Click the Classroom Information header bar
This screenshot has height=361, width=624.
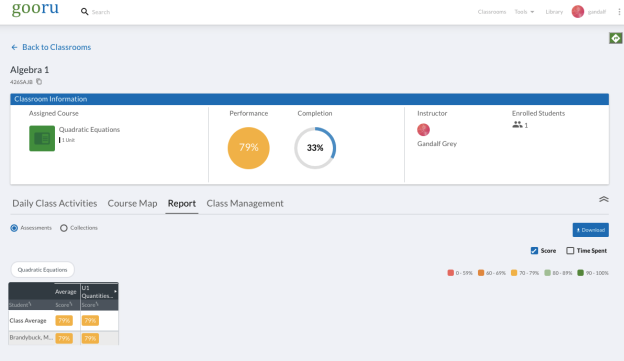(310, 99)
